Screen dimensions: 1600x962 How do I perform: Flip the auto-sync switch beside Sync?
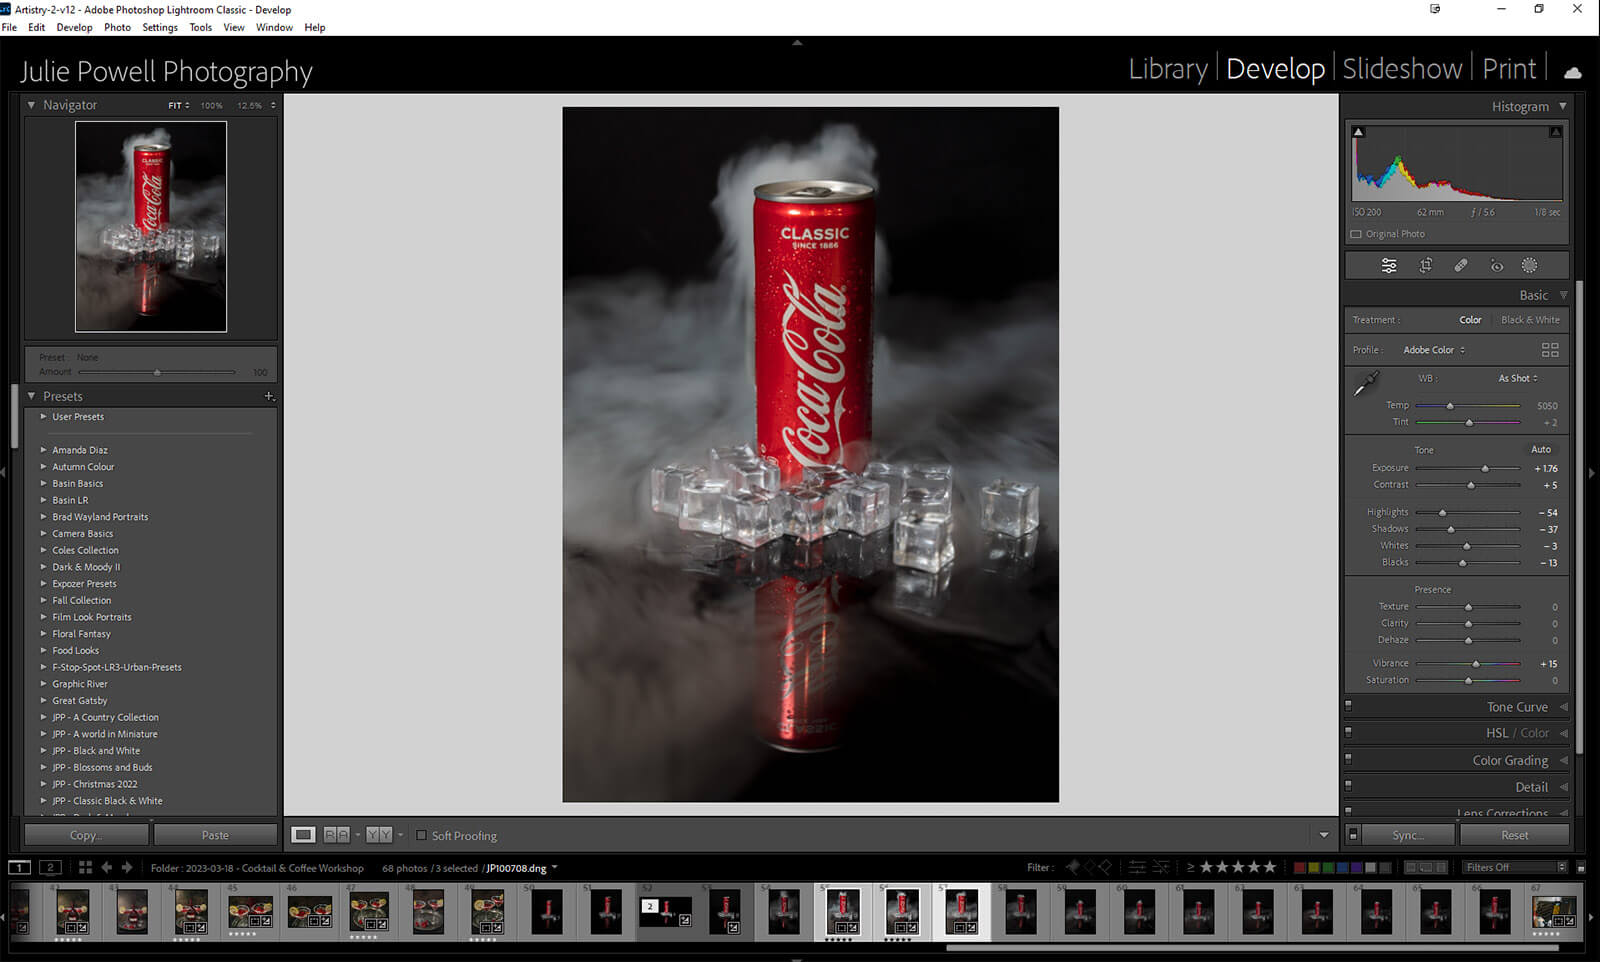coord(1353,835)
